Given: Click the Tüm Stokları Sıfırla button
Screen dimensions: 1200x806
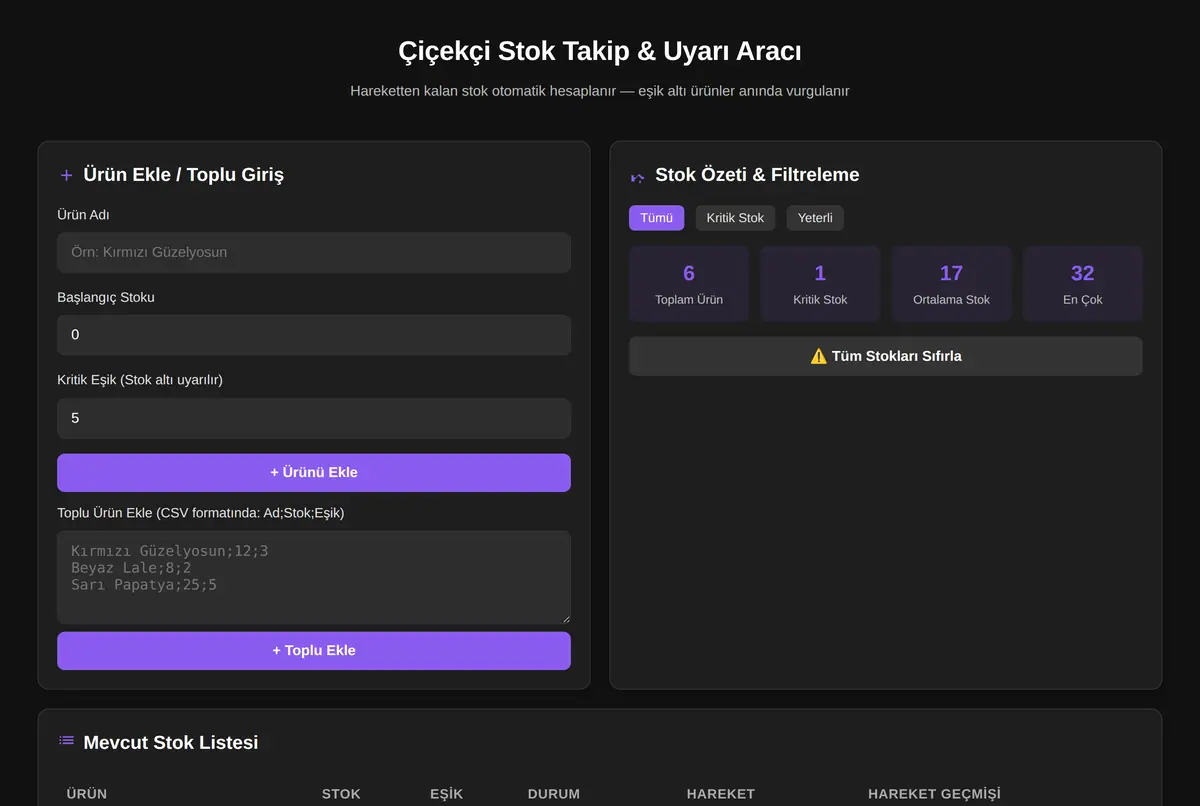Looking at the screenshot, I should click(x=886, y=356).
